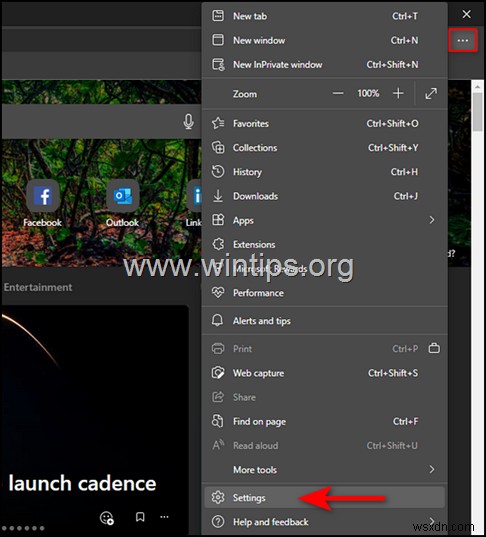Enter full screen via the zoom arrows icon

click(x=431, y=93)
